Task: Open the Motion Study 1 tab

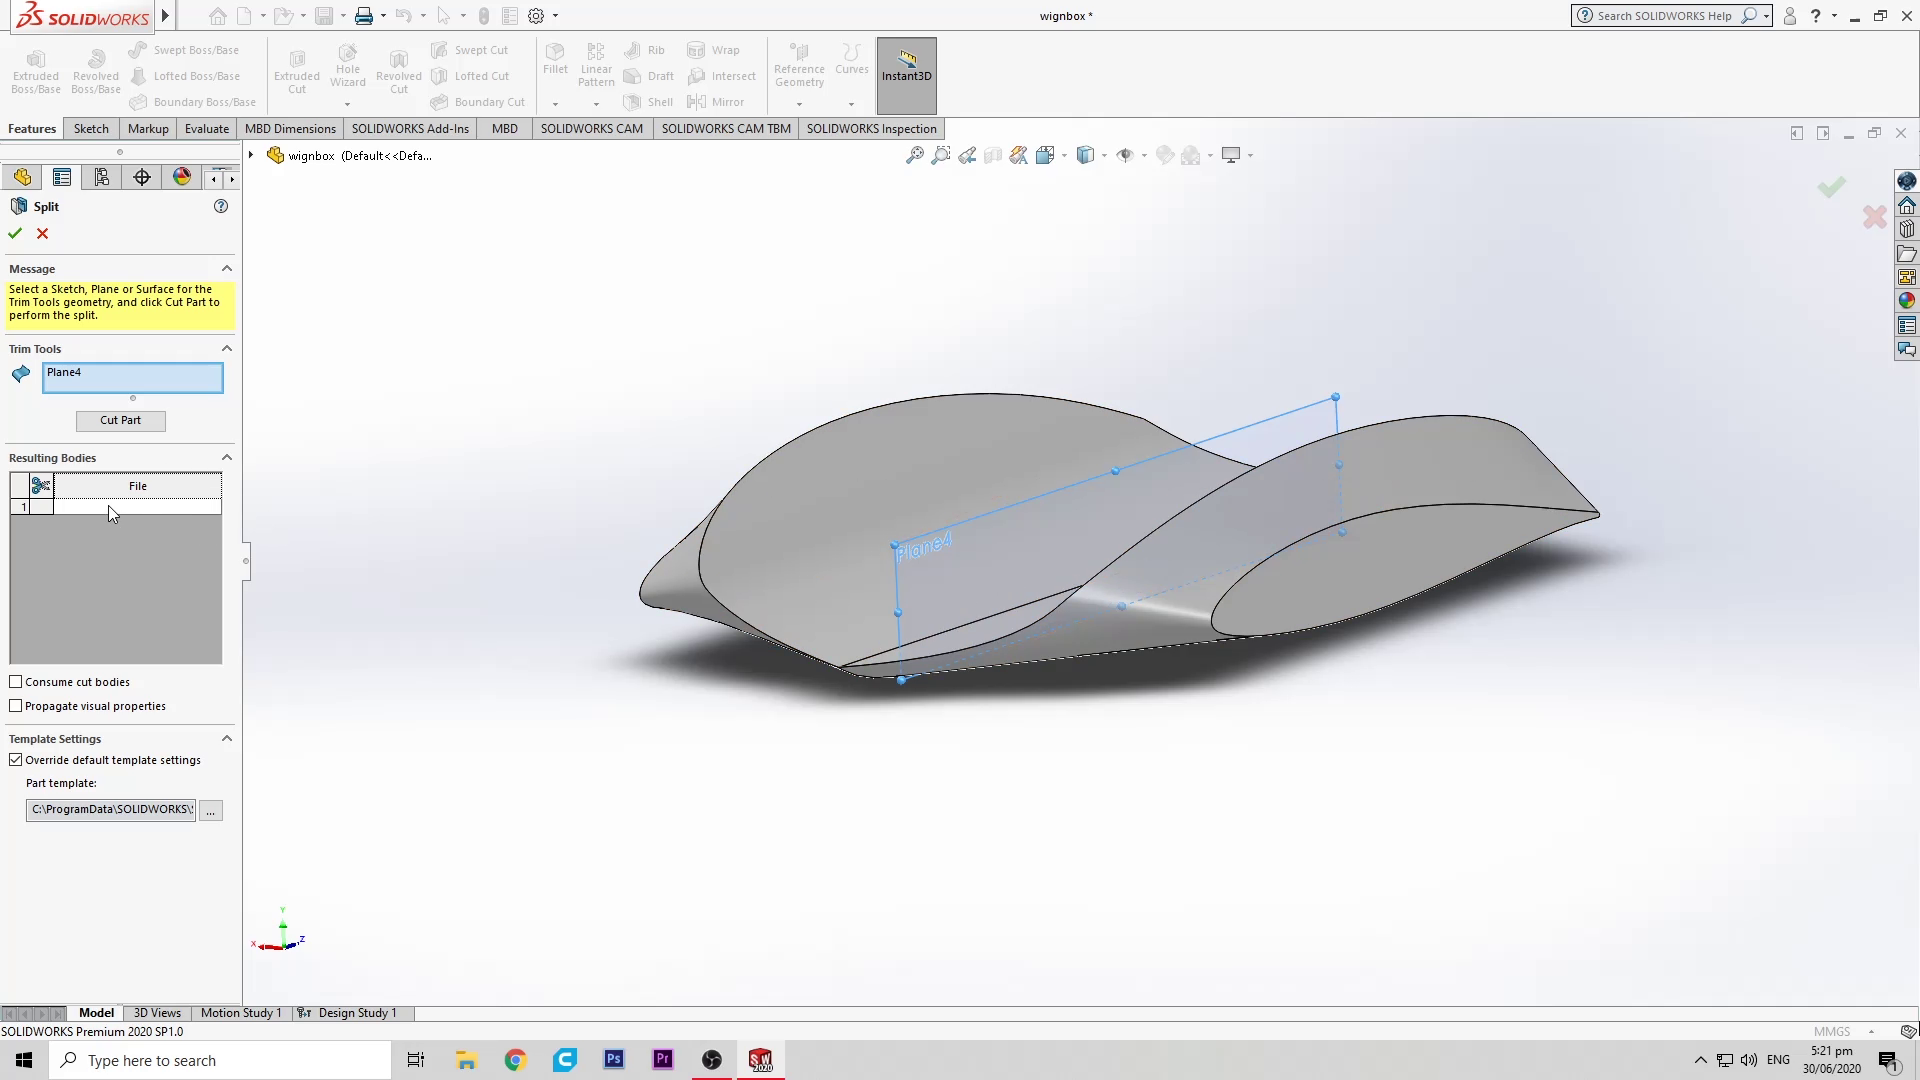Action: pos(241,1013)
